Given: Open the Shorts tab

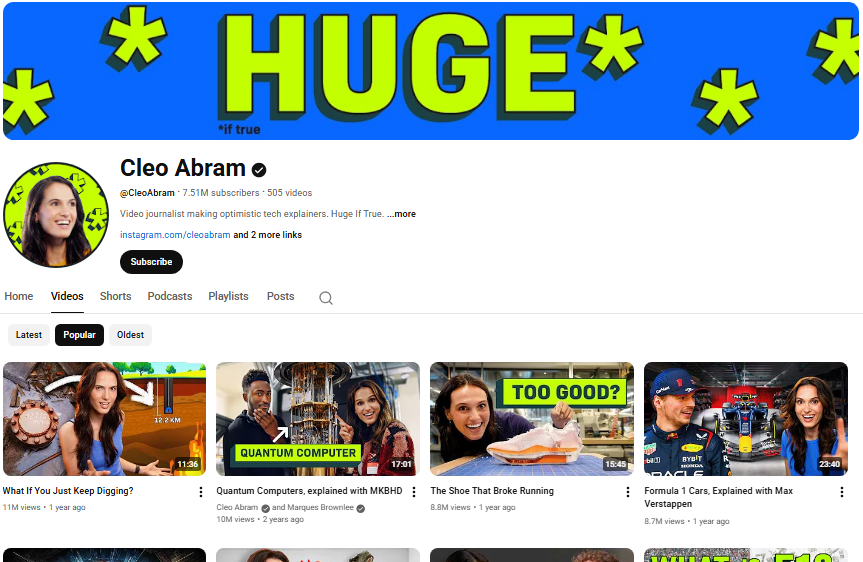Looking at the screenshot, I should pos(116,296).
